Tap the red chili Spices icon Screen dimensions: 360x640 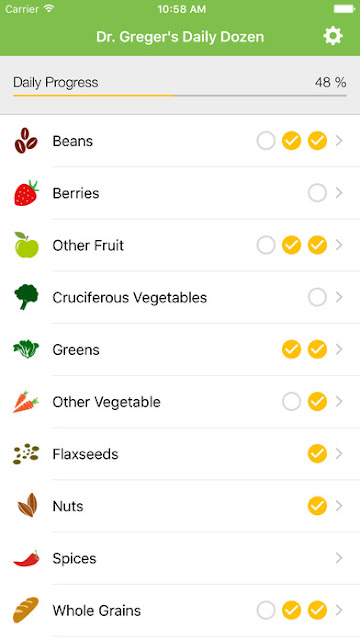point(26,558)
